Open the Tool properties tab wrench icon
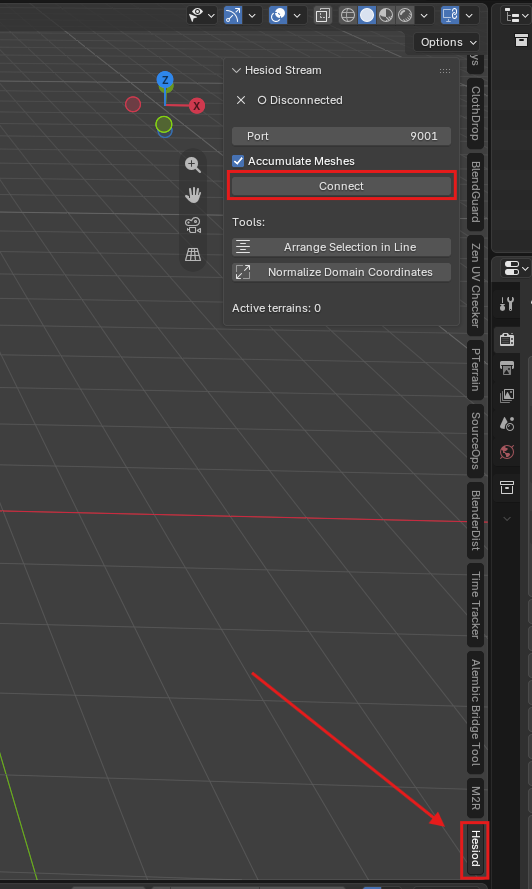532x889 pixels. click(x=507, y=304)
